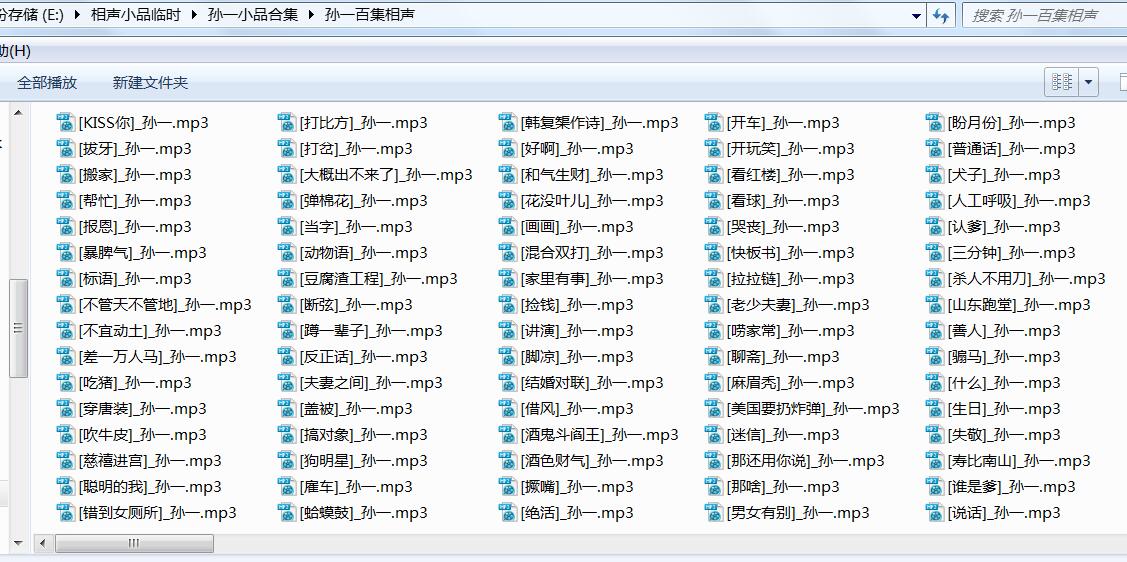Select file [麻眉秃]_孙一.mp3

tap(780, 382)
